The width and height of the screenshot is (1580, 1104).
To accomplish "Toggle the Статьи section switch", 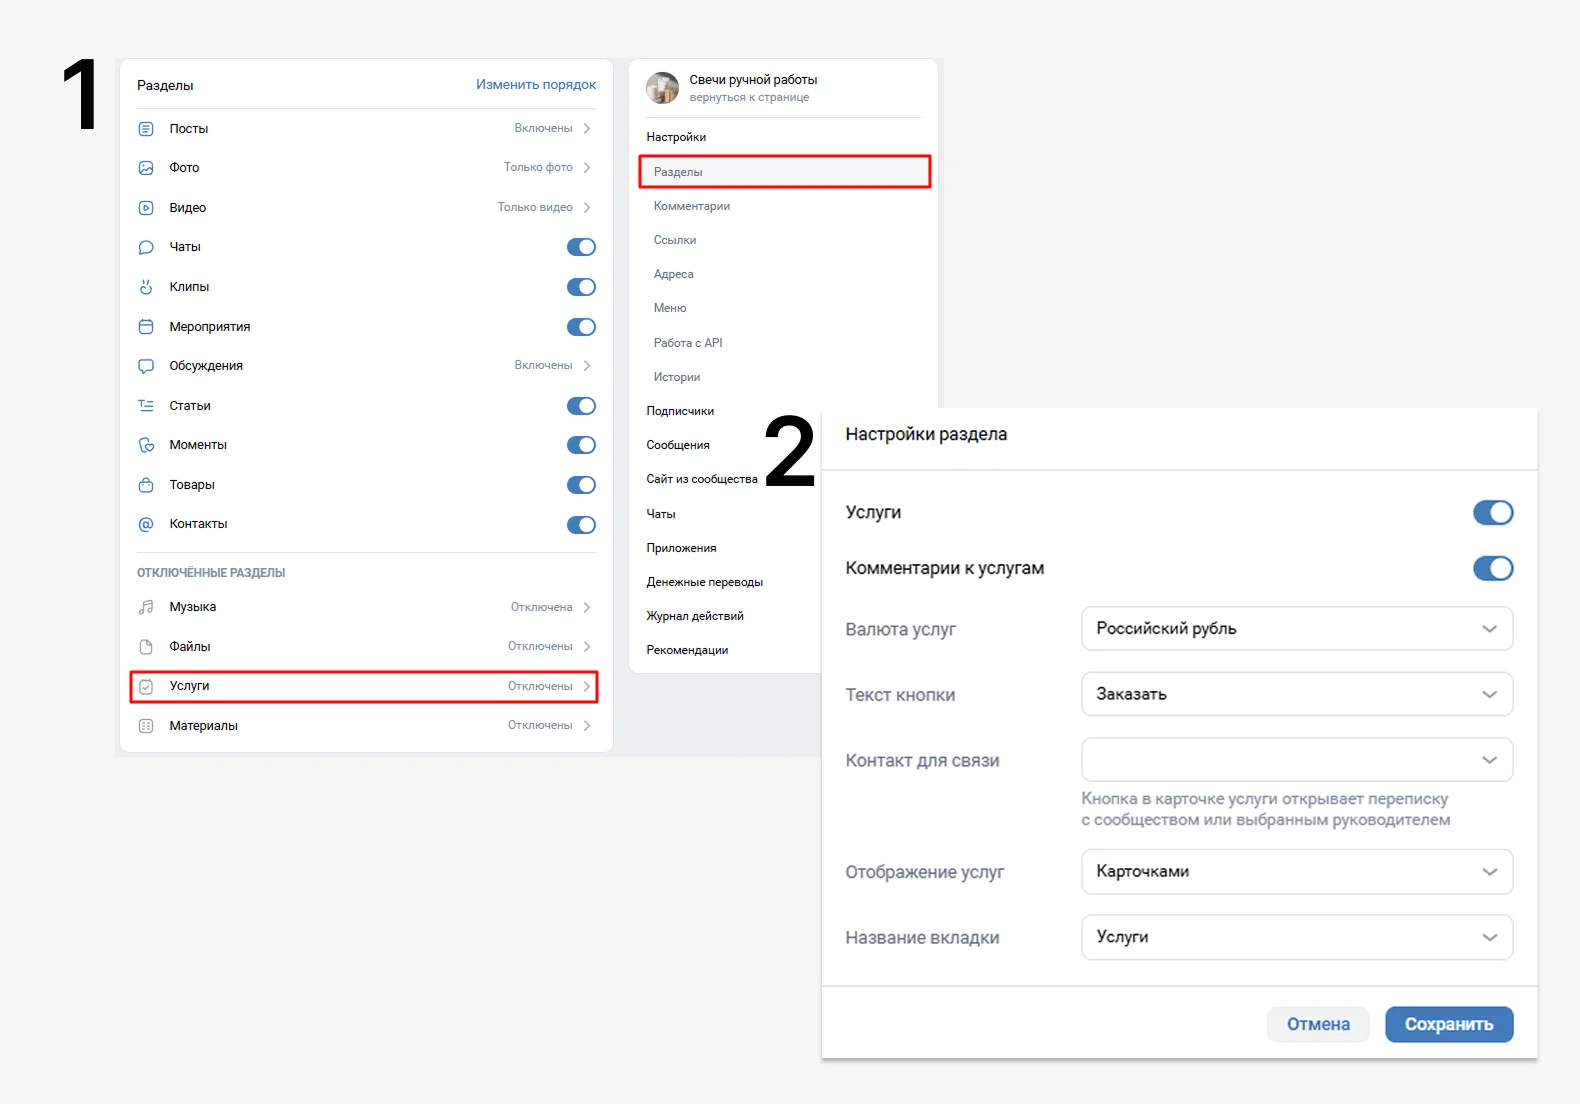I will pyautogui.click(x=581, y=406).
